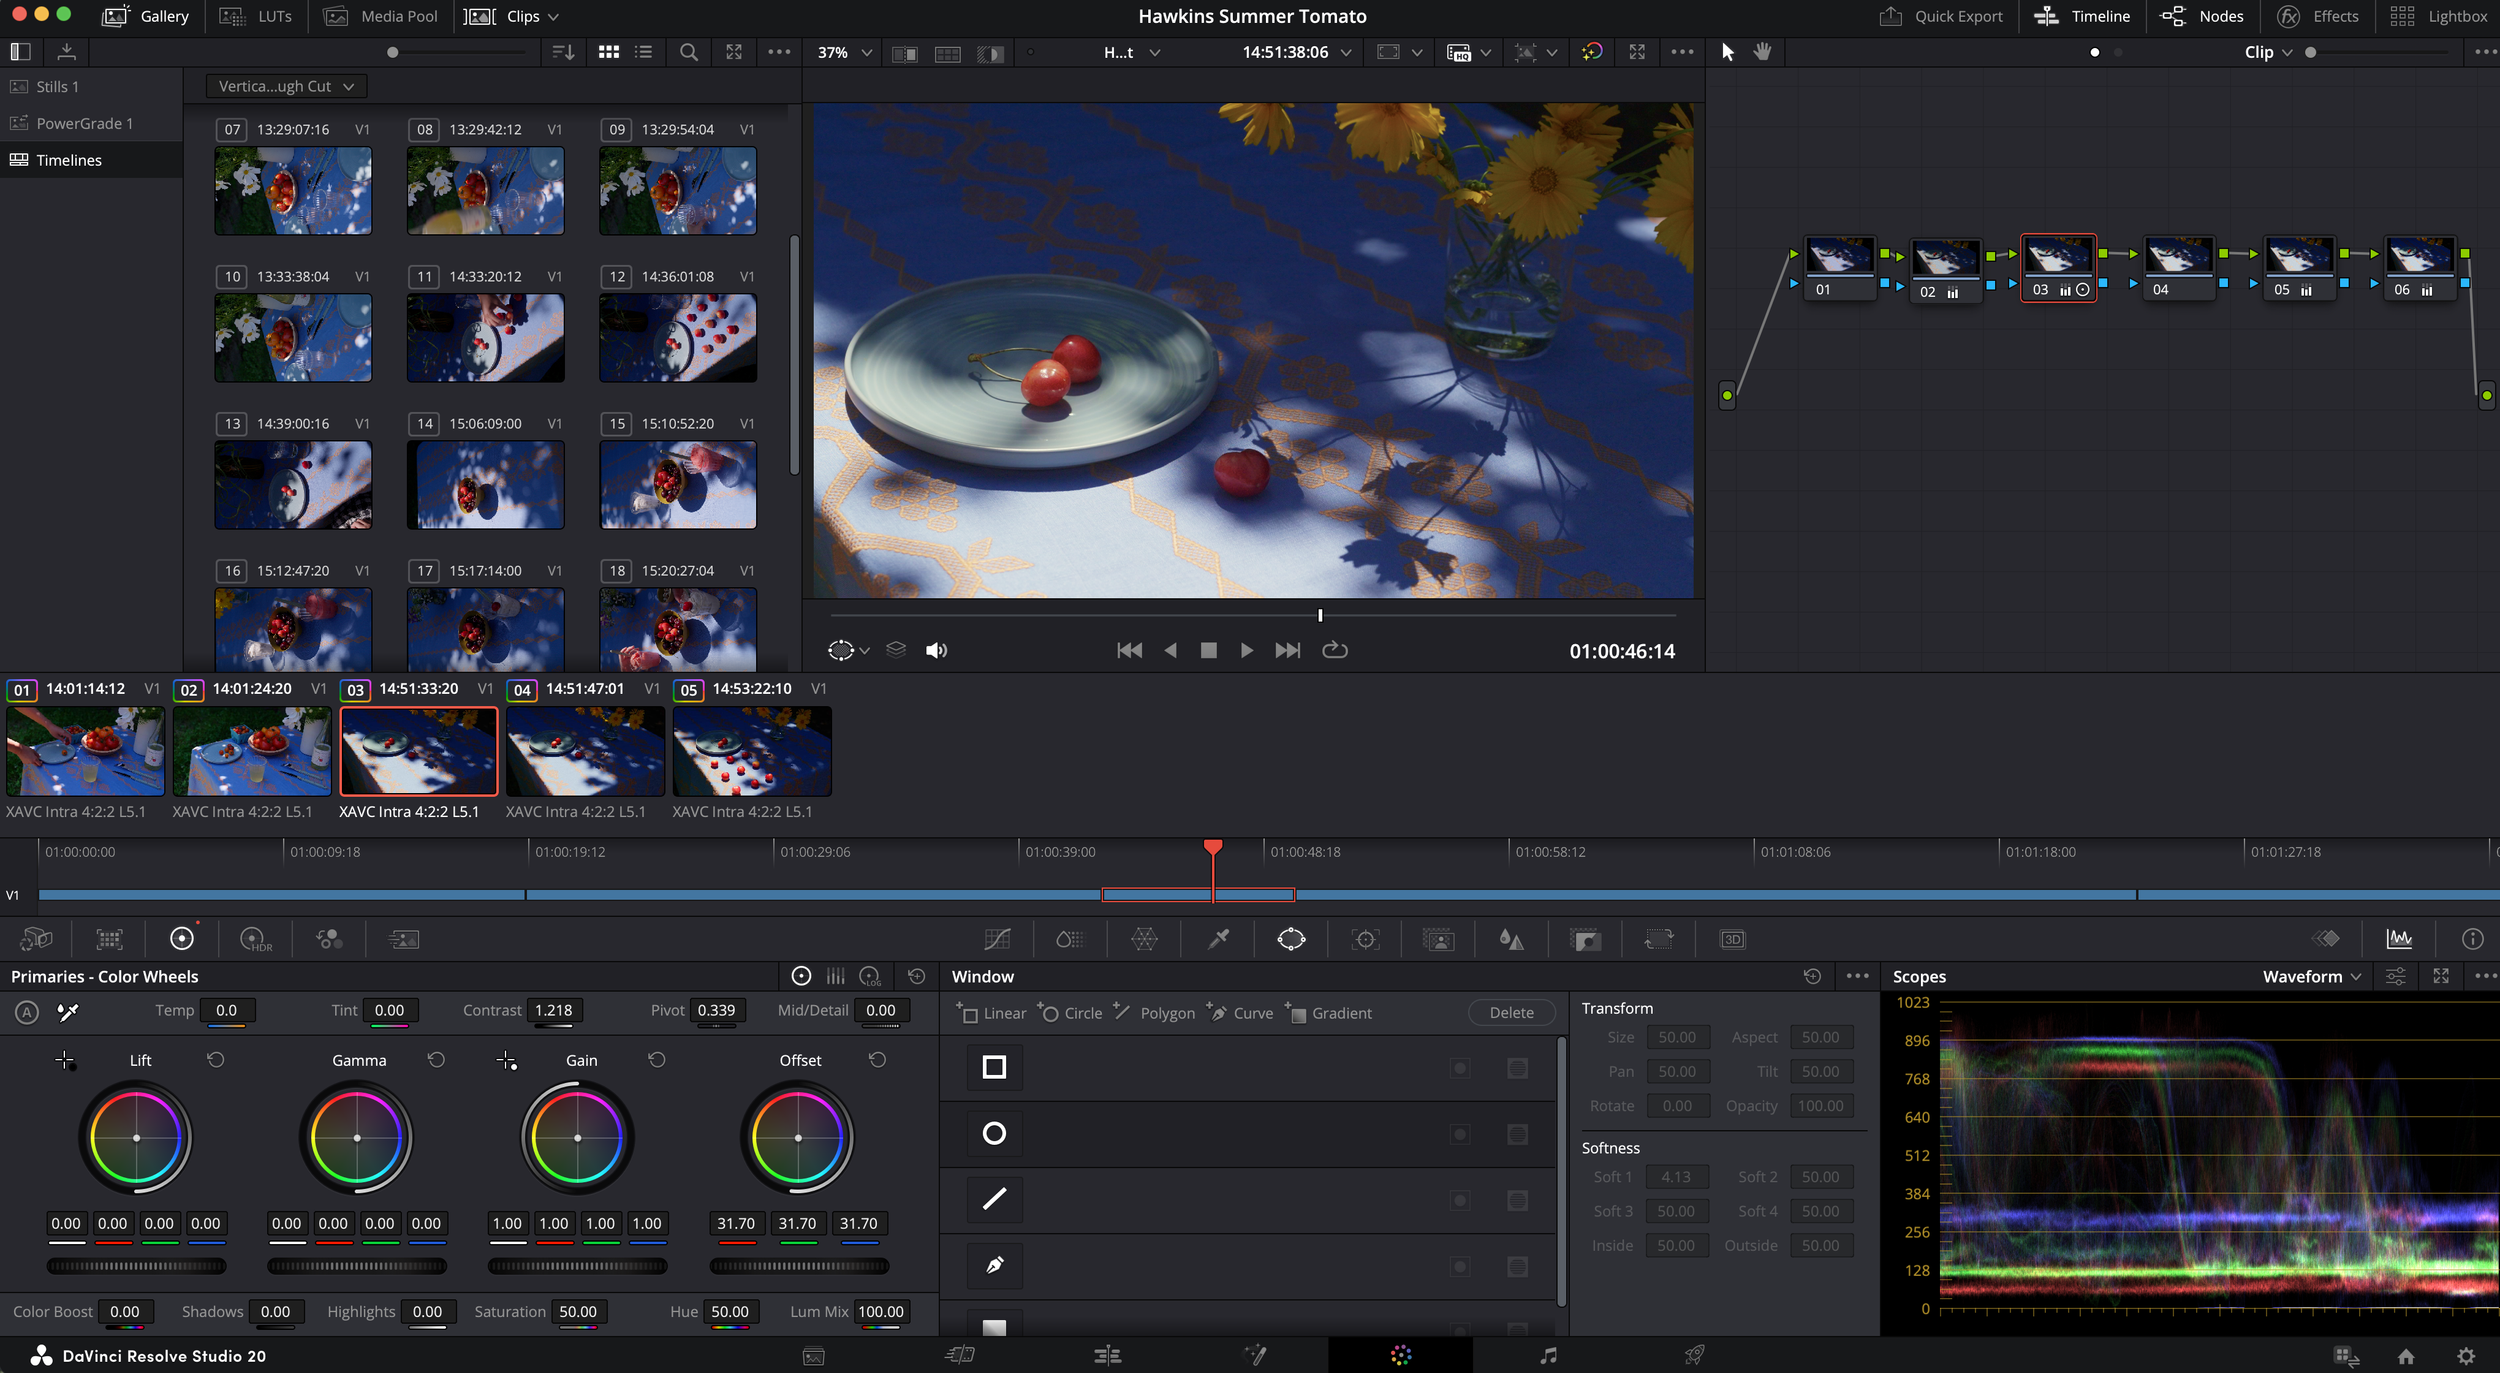The height and width of the screenshot is (1373, 2500).
Task: Adjust the Gamma color wheel
Action: pos(357,1138)
